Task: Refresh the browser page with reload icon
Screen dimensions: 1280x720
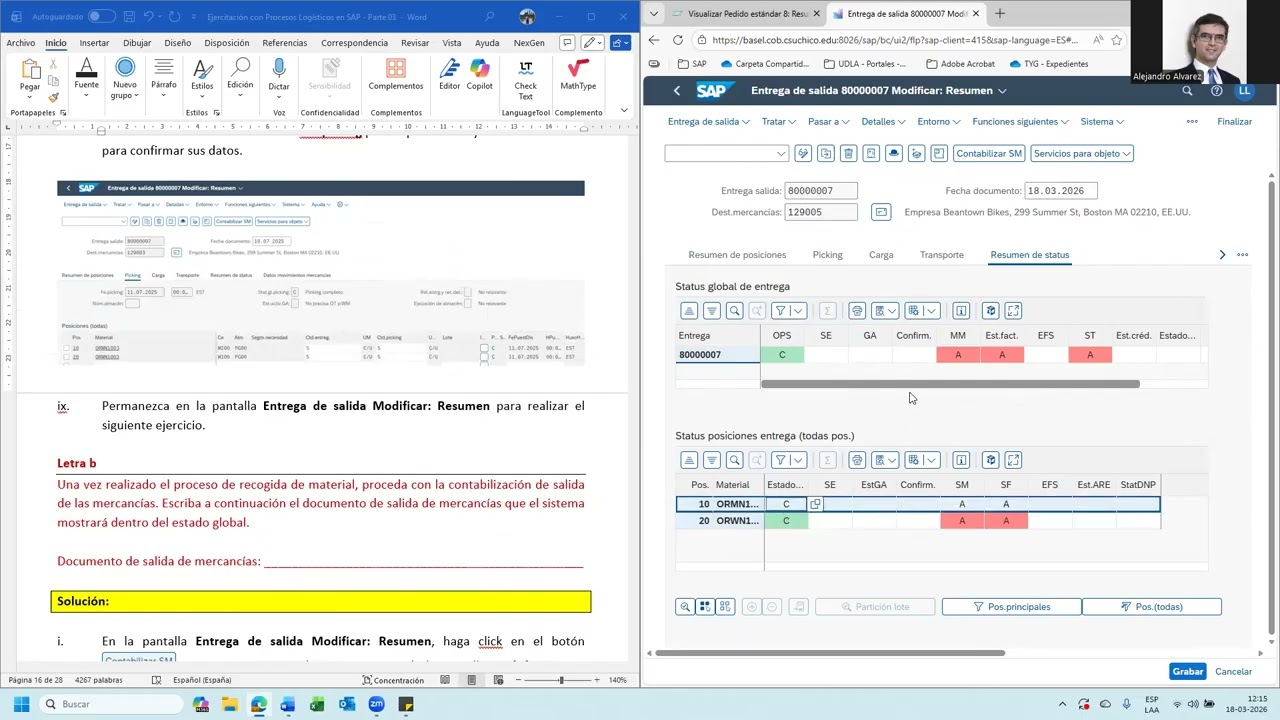Action: 678,40
